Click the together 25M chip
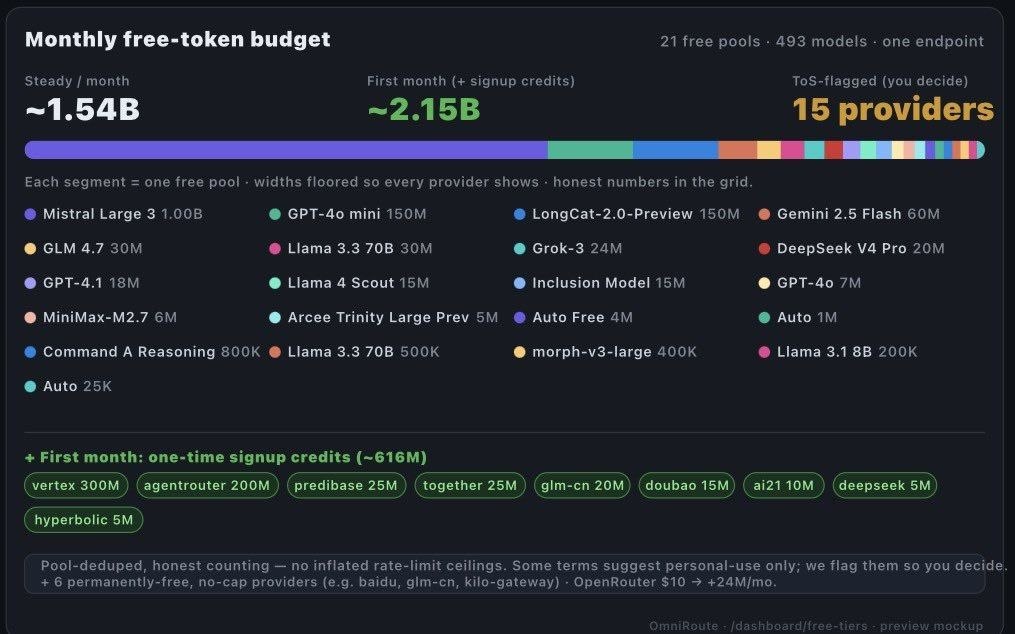This screenshot has height=634, width=1015. pos(470,486)
